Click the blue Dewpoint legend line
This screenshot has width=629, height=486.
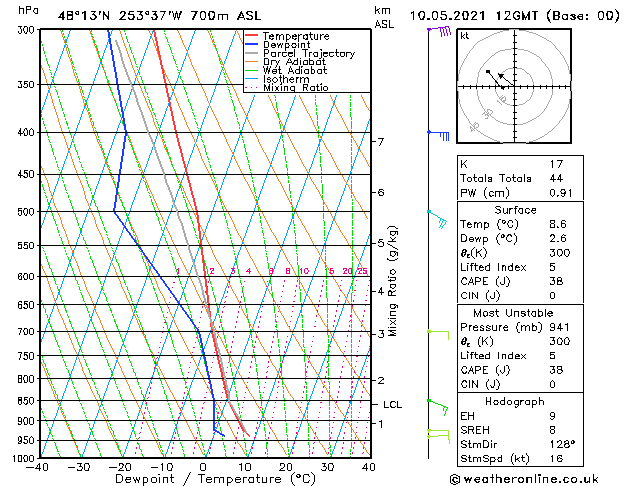point(252,44)
